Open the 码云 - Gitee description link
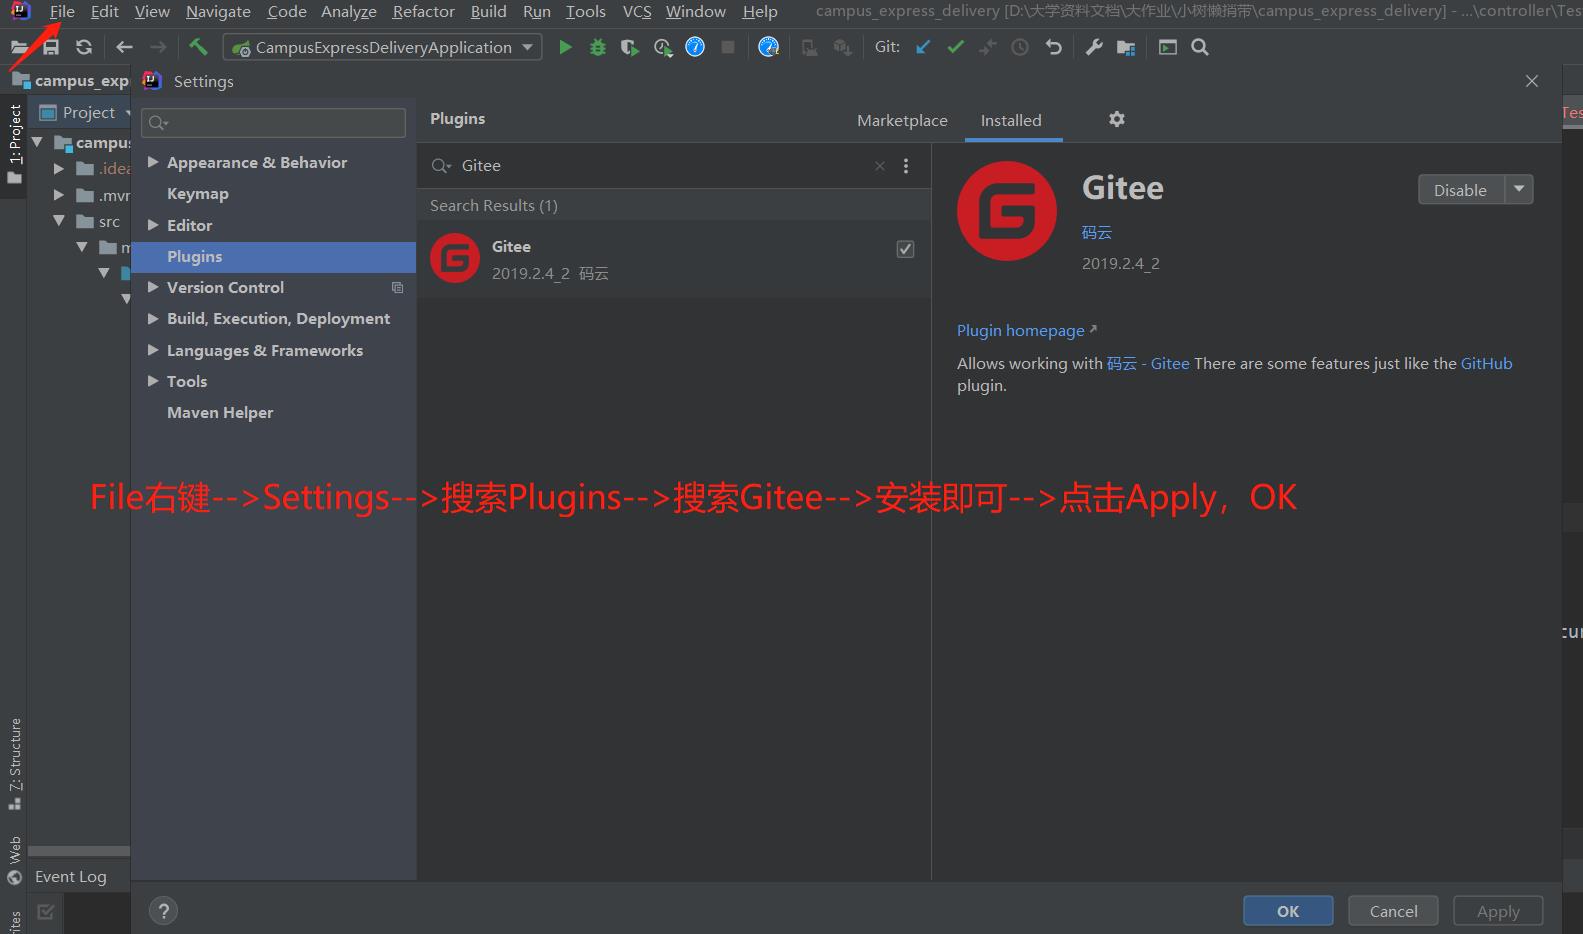 pyautogui.click(x=1148, y=364)
